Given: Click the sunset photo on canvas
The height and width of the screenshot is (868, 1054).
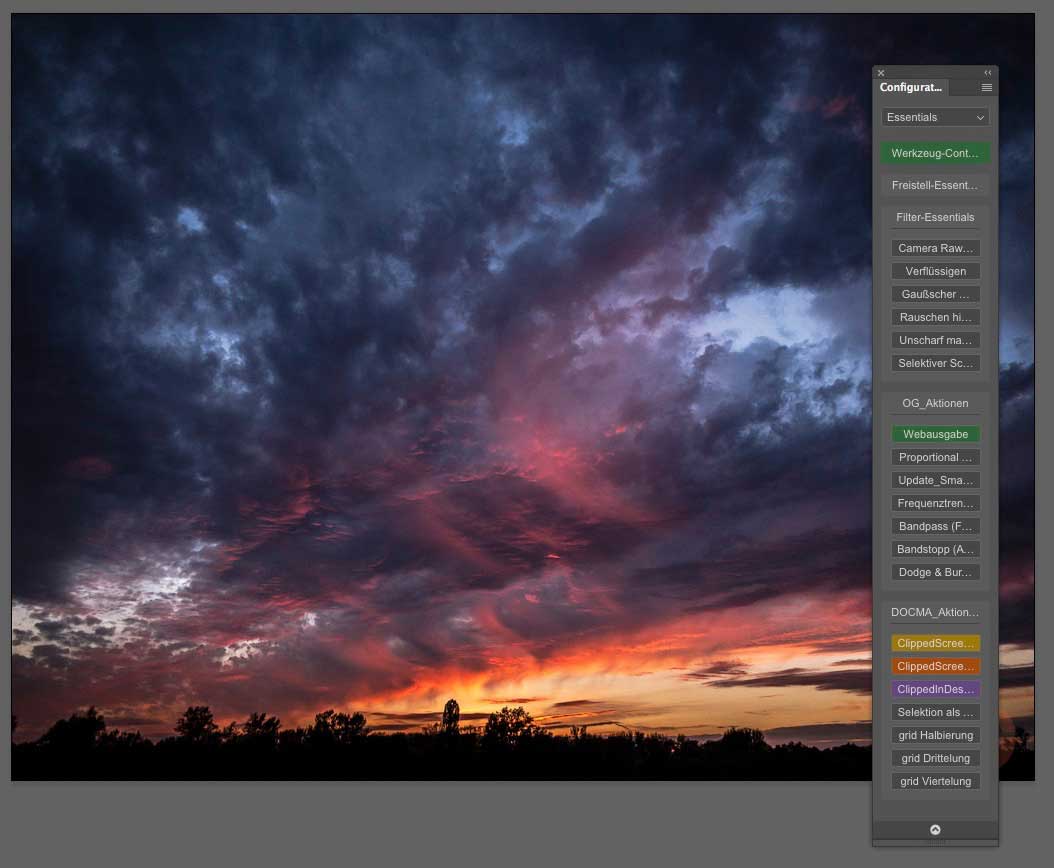Looking at the screenshot, I should [x=440, y=400].
